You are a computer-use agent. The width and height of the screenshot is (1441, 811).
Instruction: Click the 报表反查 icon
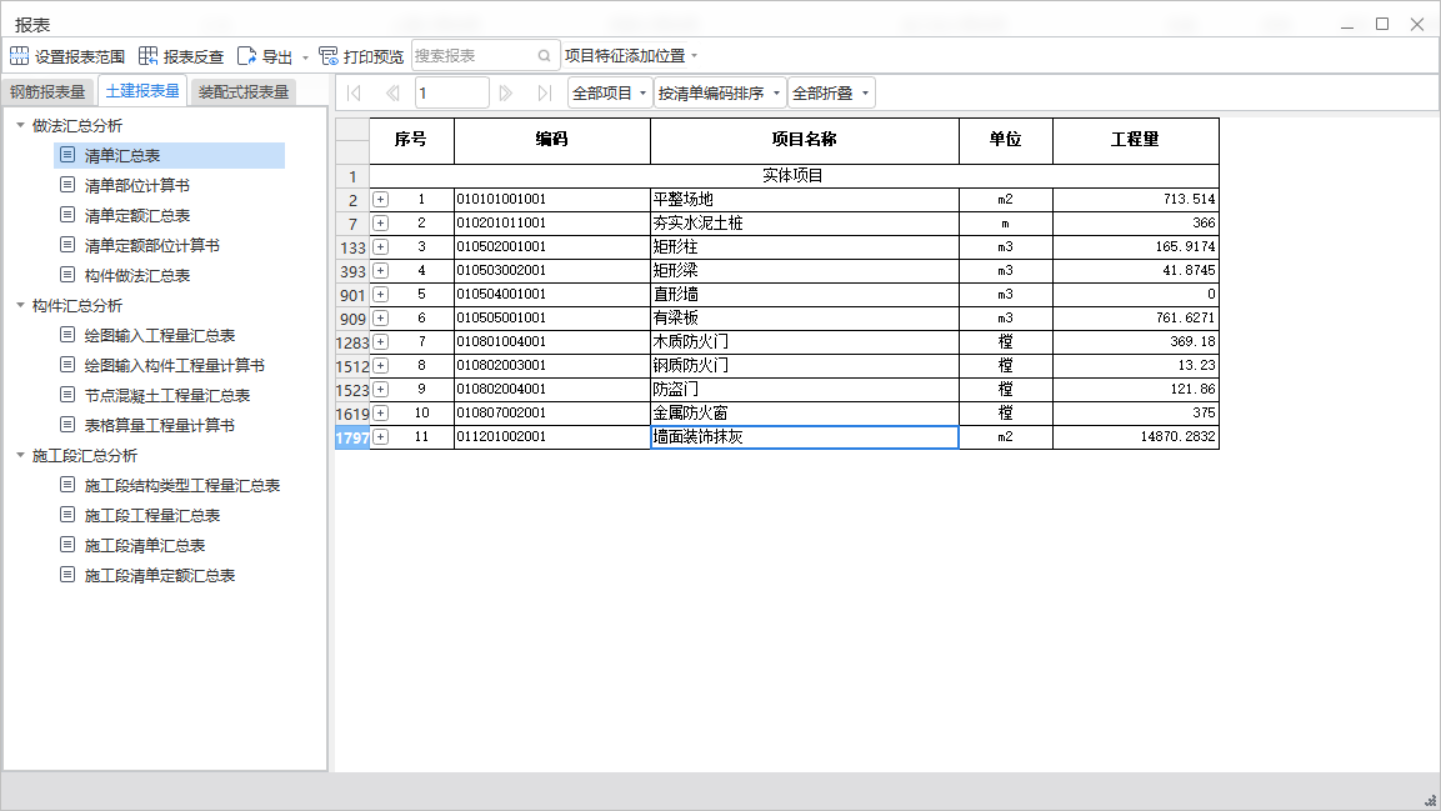click(148, 56)
